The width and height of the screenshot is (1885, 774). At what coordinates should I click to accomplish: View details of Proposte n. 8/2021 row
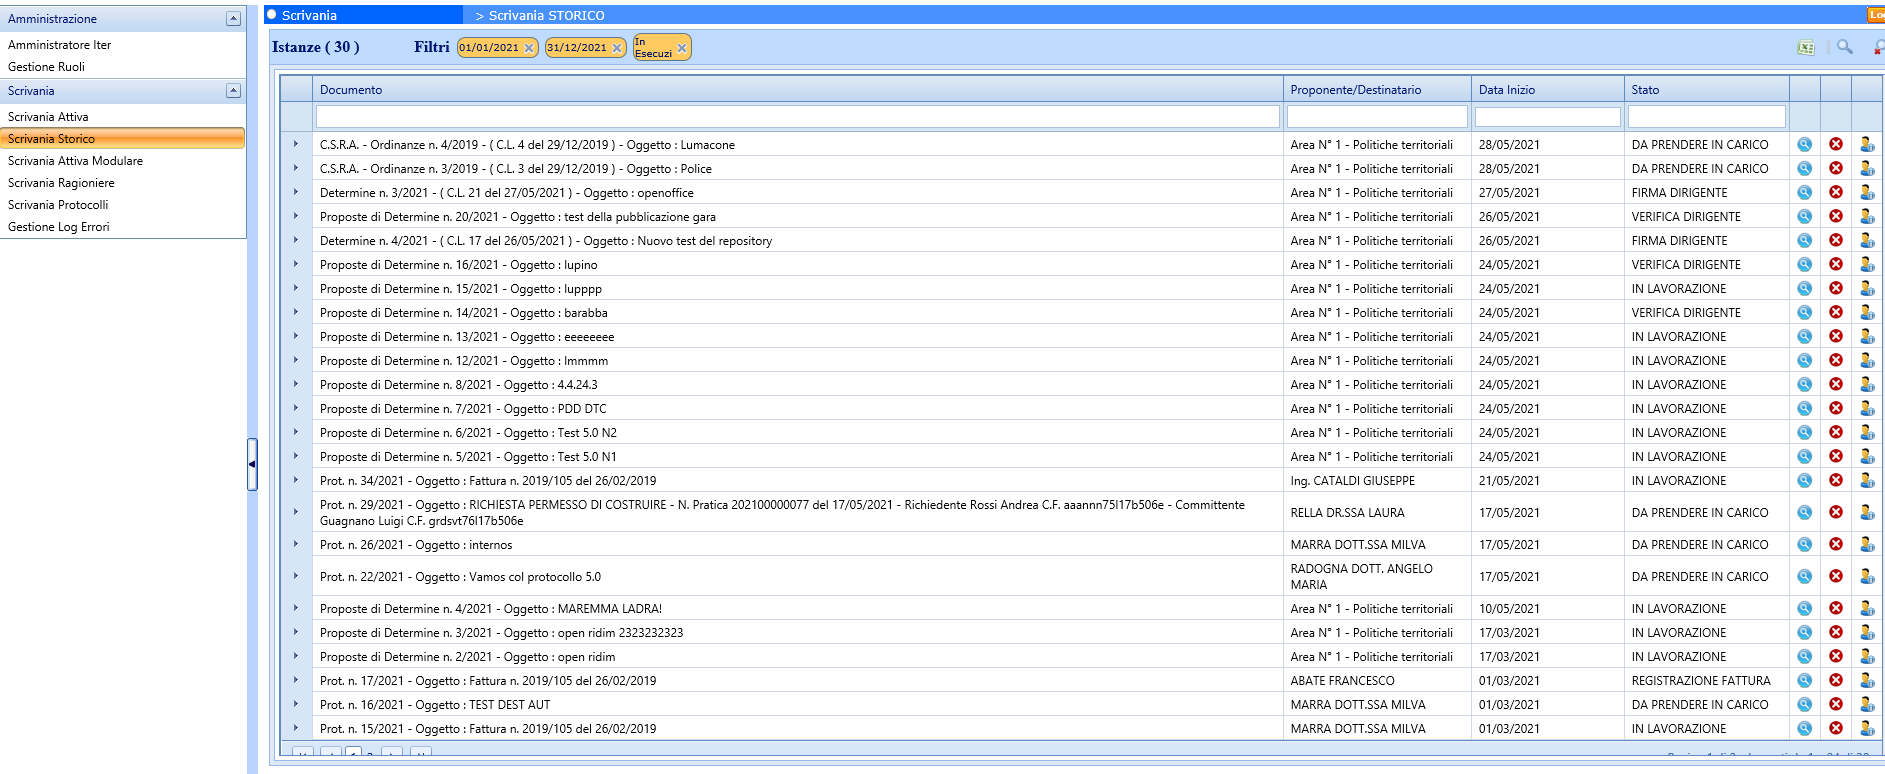pyautogui.click(x=1805, y=384)
